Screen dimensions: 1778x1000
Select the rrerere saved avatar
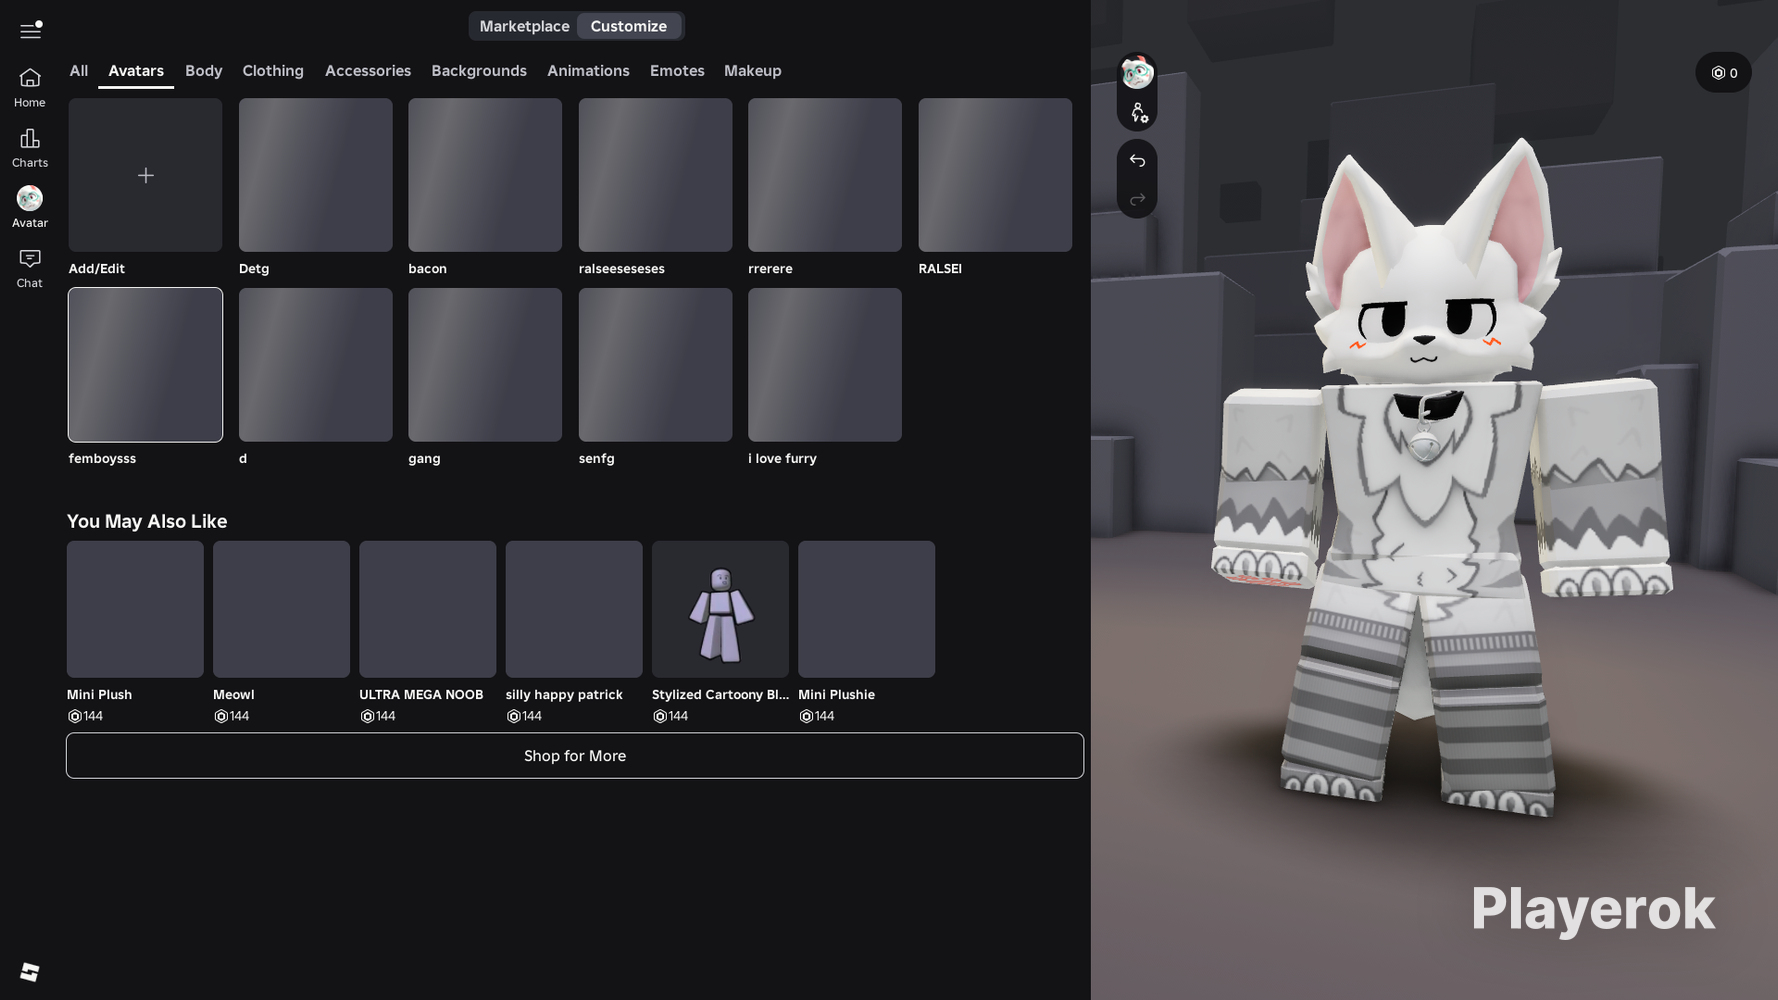pyautogui.click(x=825, y=175)
